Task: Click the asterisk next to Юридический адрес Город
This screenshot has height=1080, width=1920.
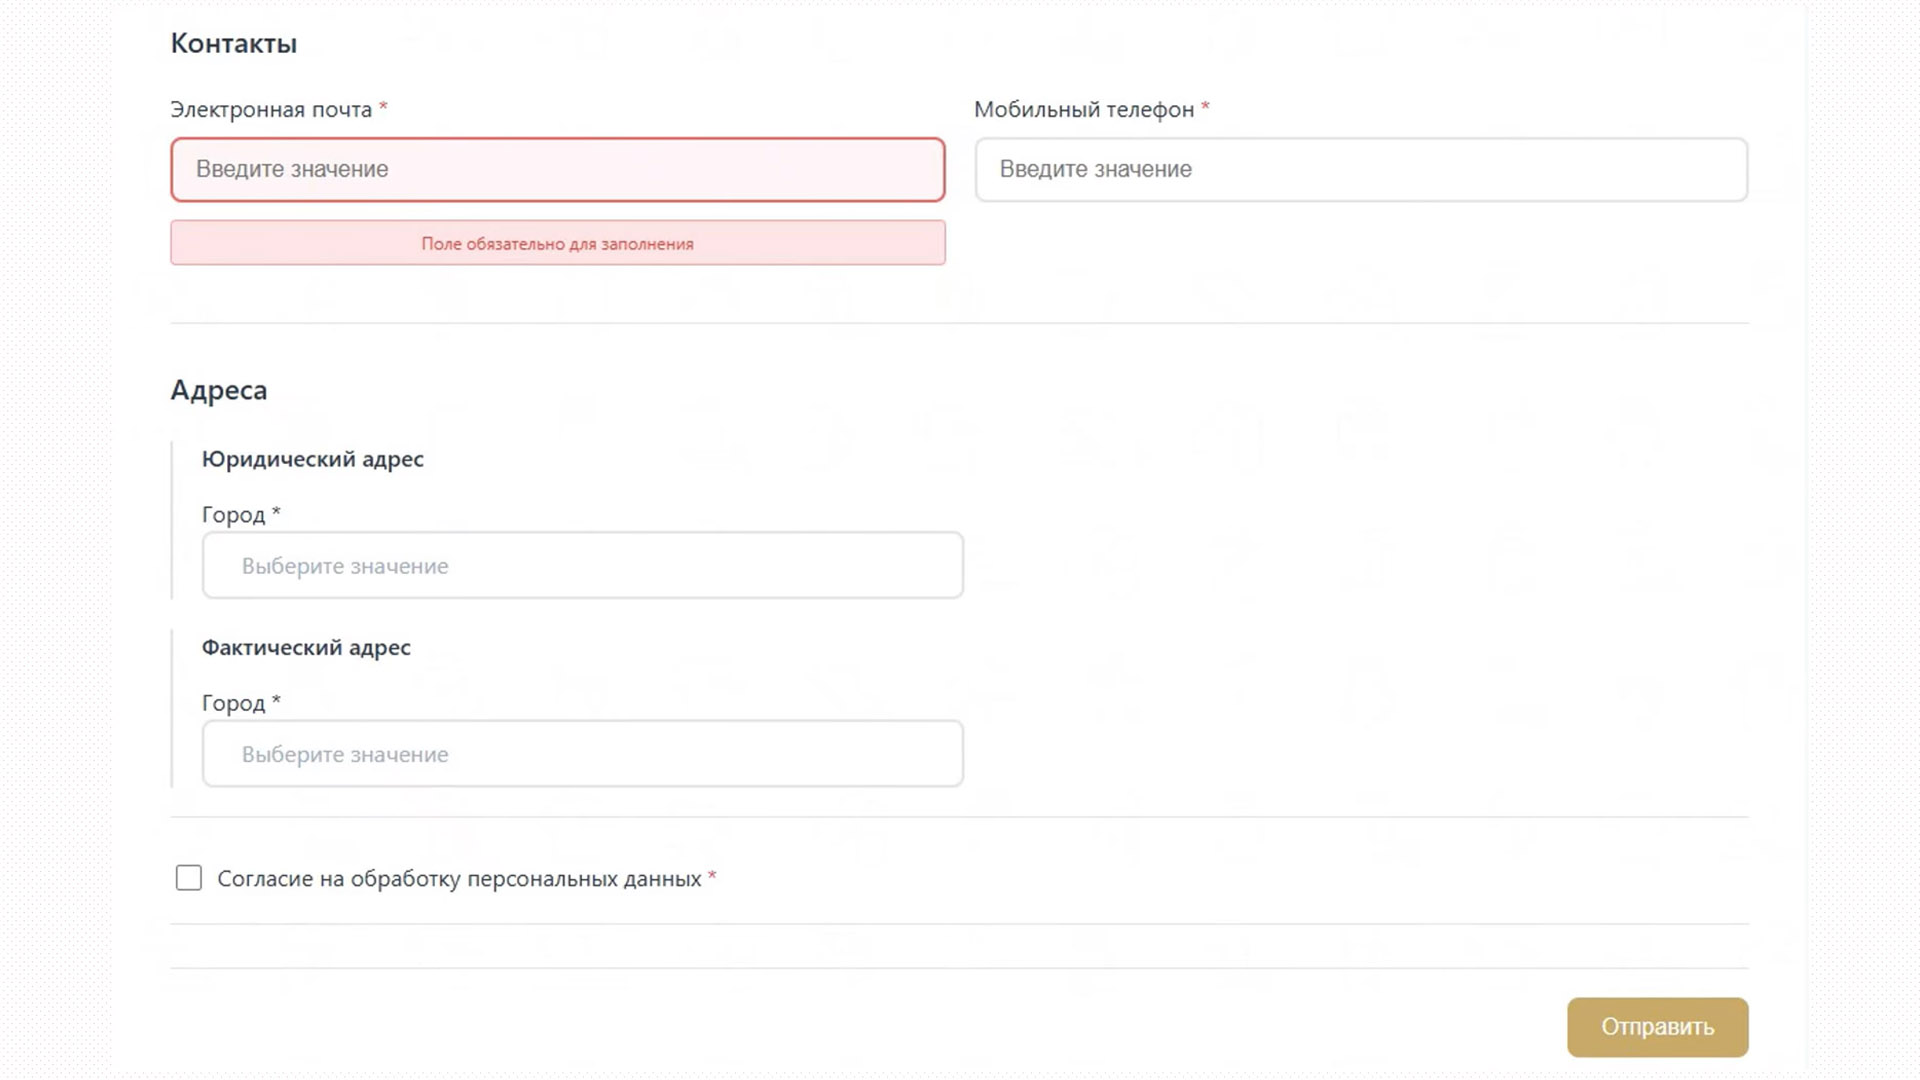Action: (276, 512)
